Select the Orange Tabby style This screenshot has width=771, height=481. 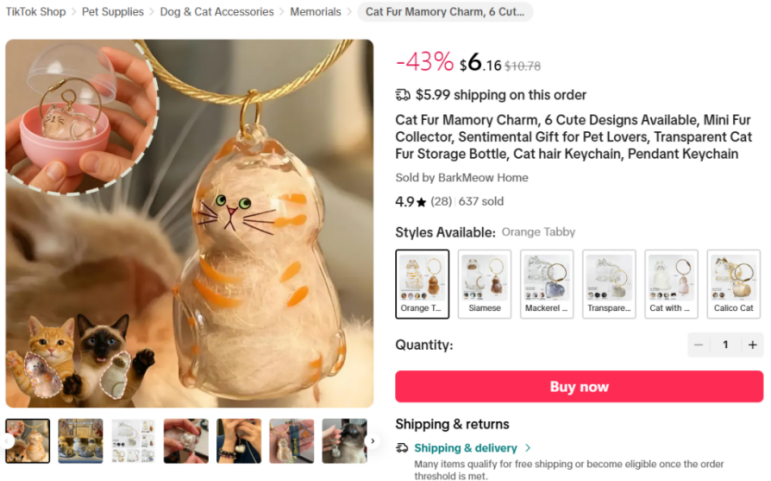422,284
